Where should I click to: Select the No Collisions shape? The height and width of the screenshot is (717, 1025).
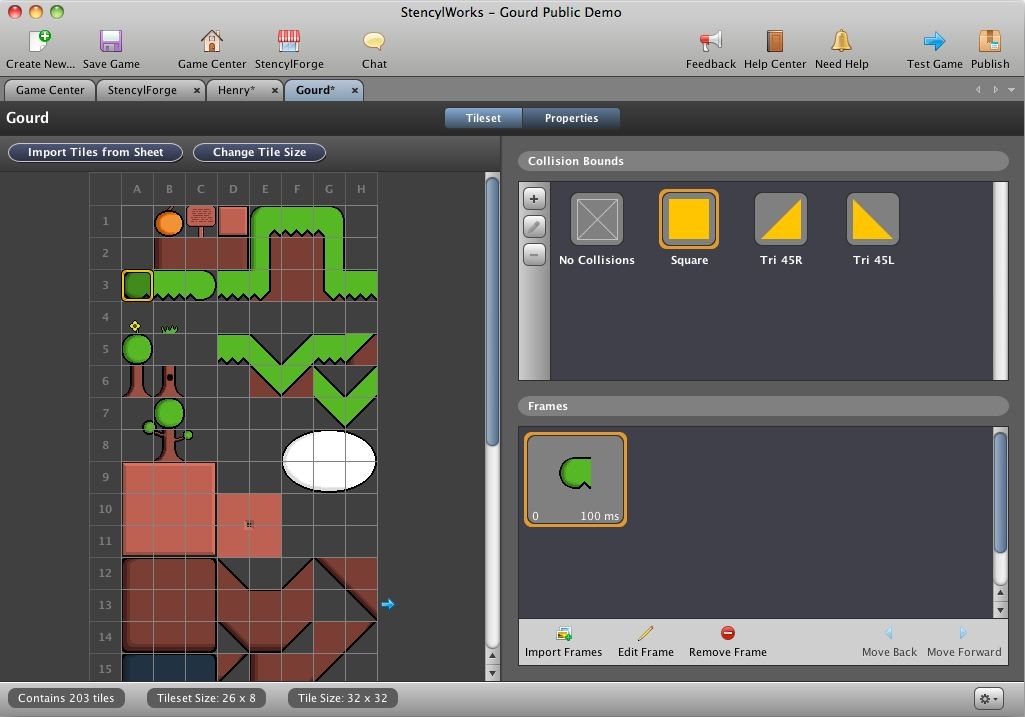pos(597,220)
